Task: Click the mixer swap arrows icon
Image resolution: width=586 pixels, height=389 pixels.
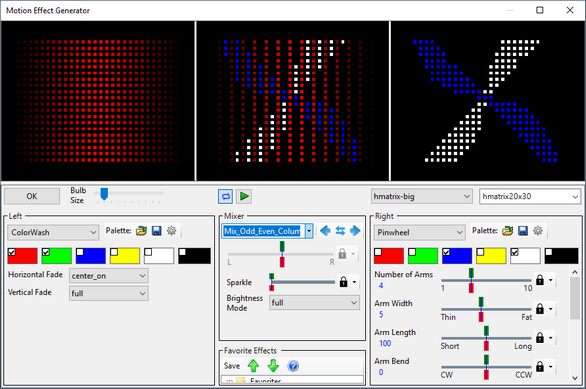Action: (x=340, y=231)
